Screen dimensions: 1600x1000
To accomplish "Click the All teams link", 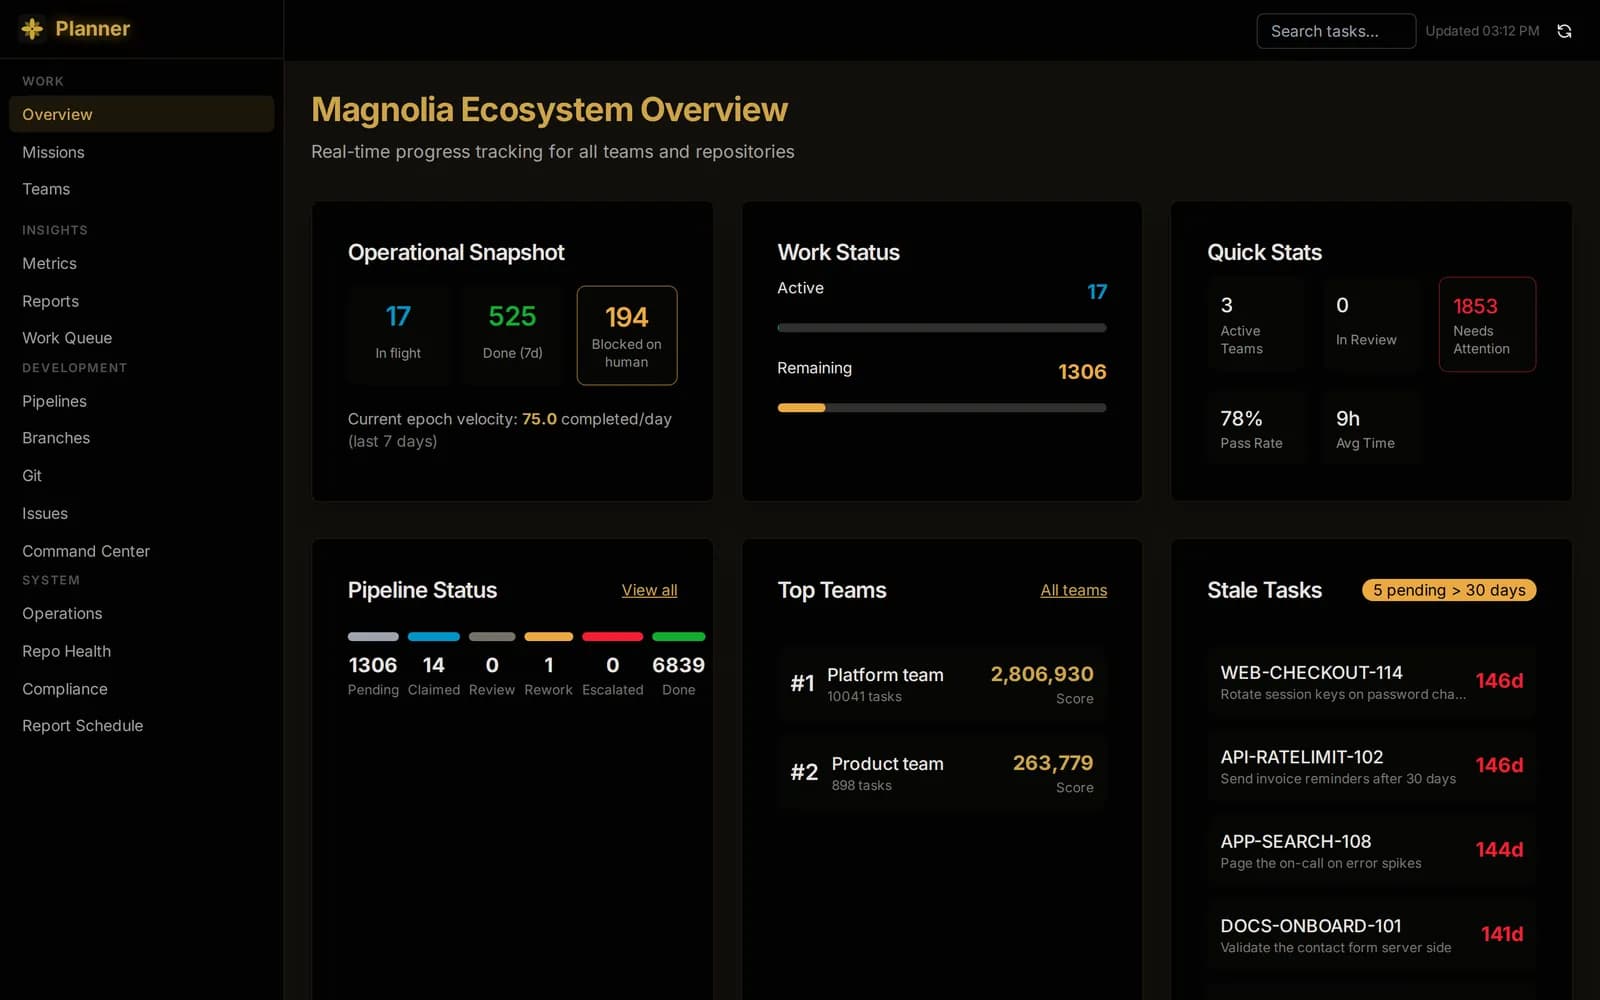I will [1073, 590].
